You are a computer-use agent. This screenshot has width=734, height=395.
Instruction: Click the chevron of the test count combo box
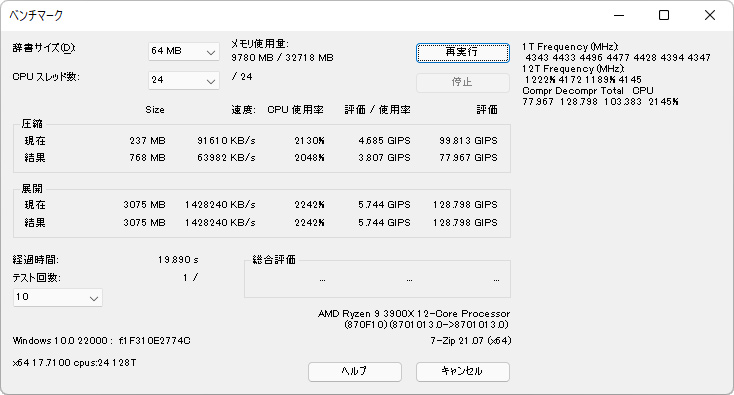pos(94,298)
